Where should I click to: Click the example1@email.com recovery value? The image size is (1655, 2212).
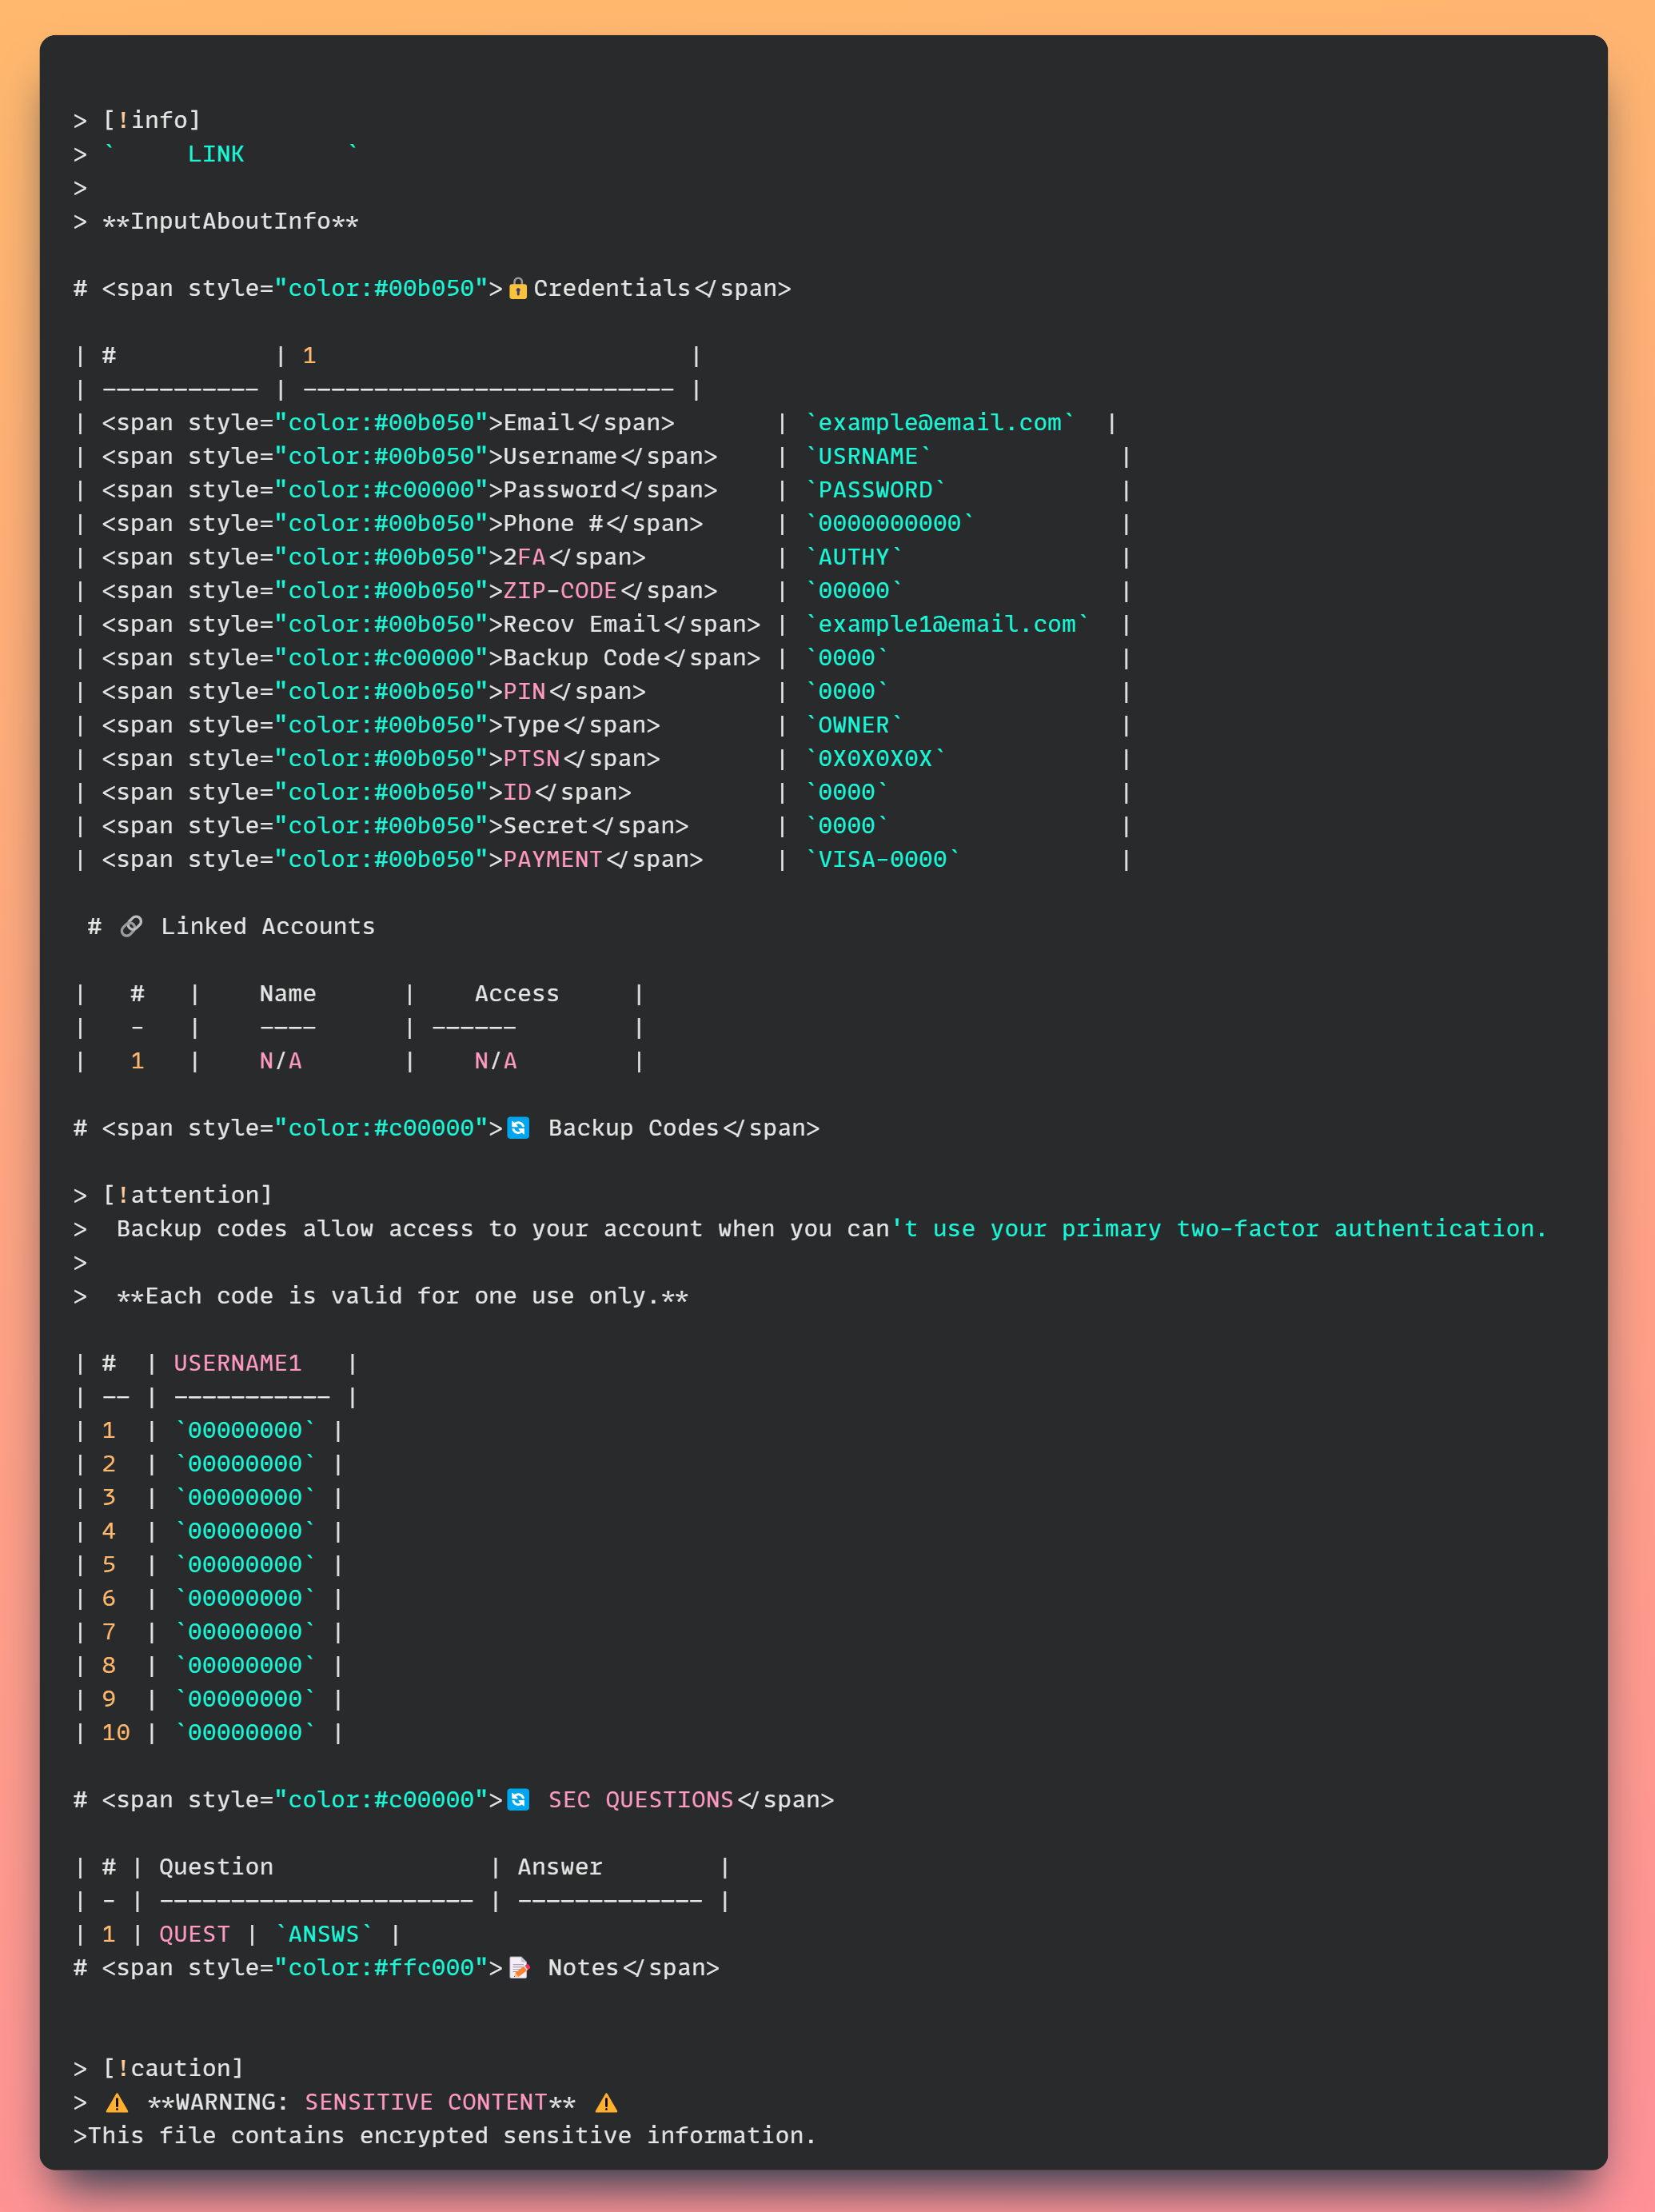point(947,625)
